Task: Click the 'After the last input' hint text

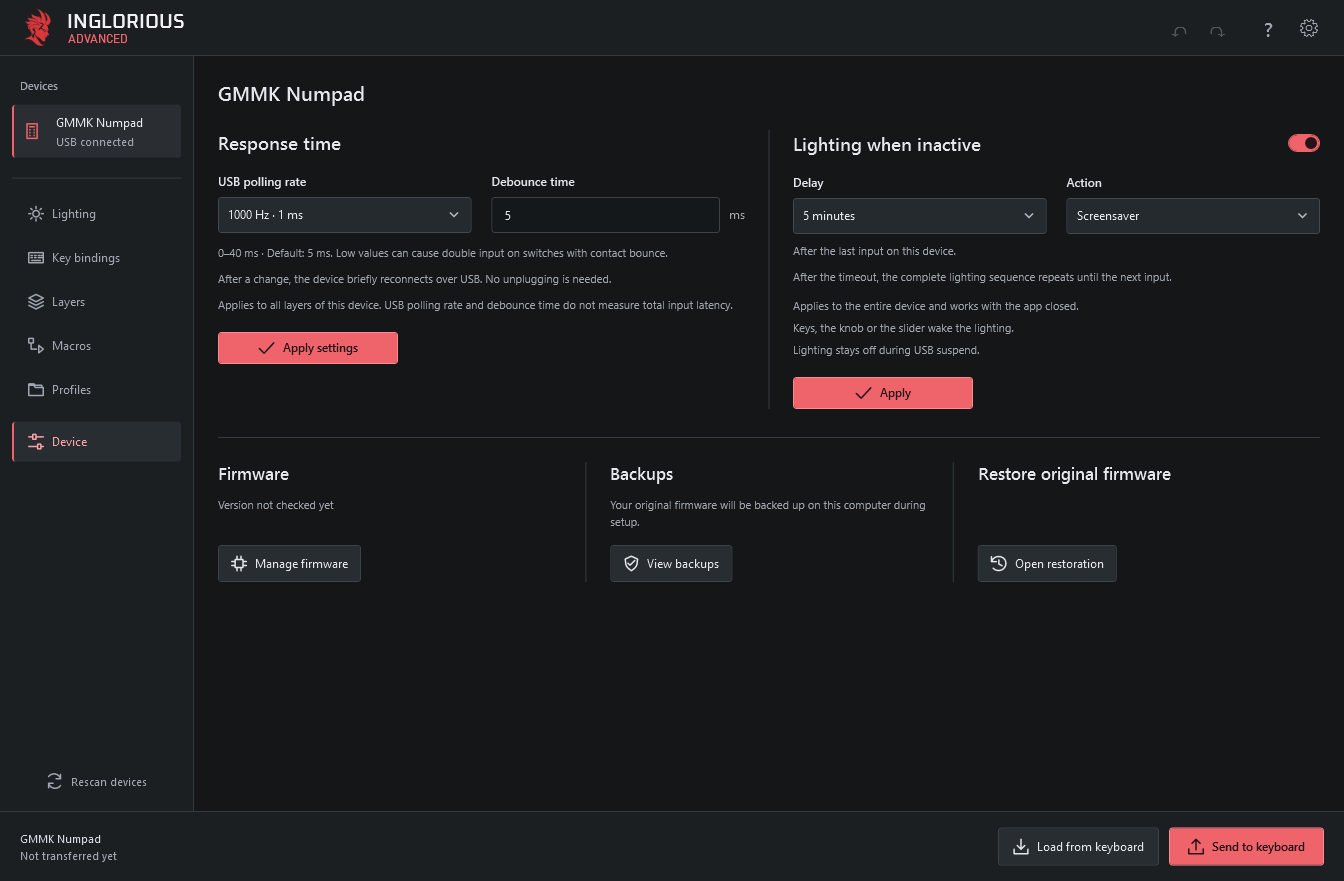Action: pyautogui.click(x=874, y=251)
